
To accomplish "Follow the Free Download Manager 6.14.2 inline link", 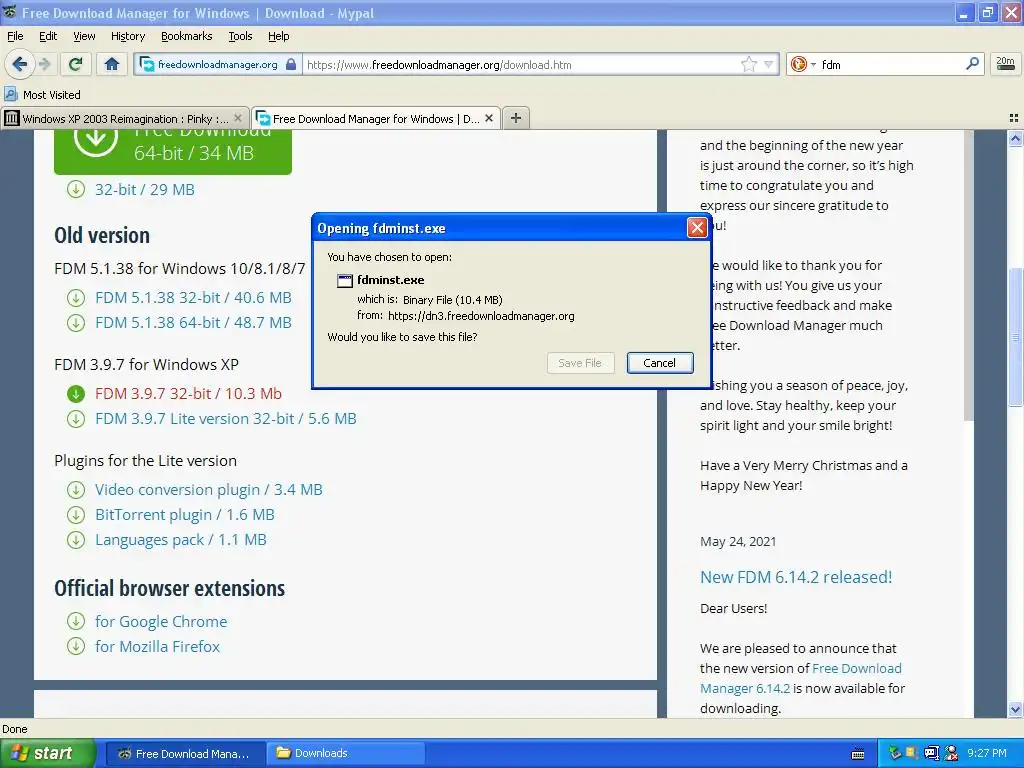I will 801,679.
